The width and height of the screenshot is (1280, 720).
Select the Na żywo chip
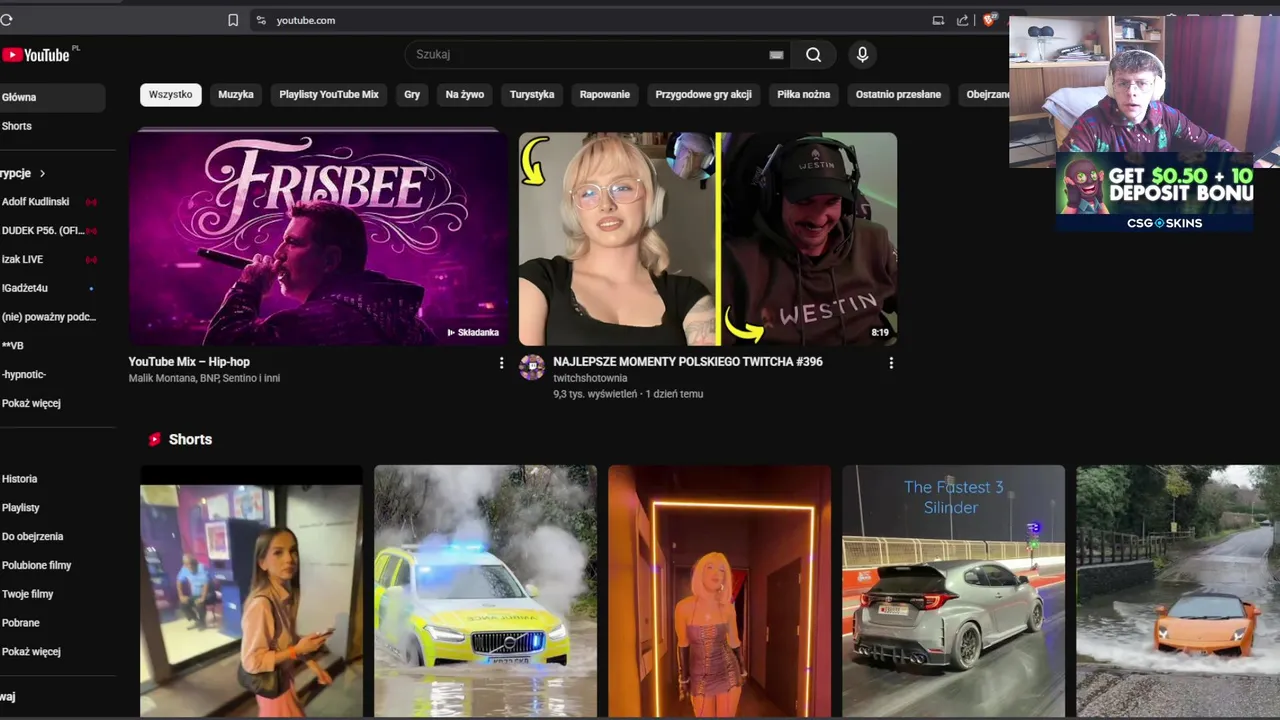click(x=465, y=95)
